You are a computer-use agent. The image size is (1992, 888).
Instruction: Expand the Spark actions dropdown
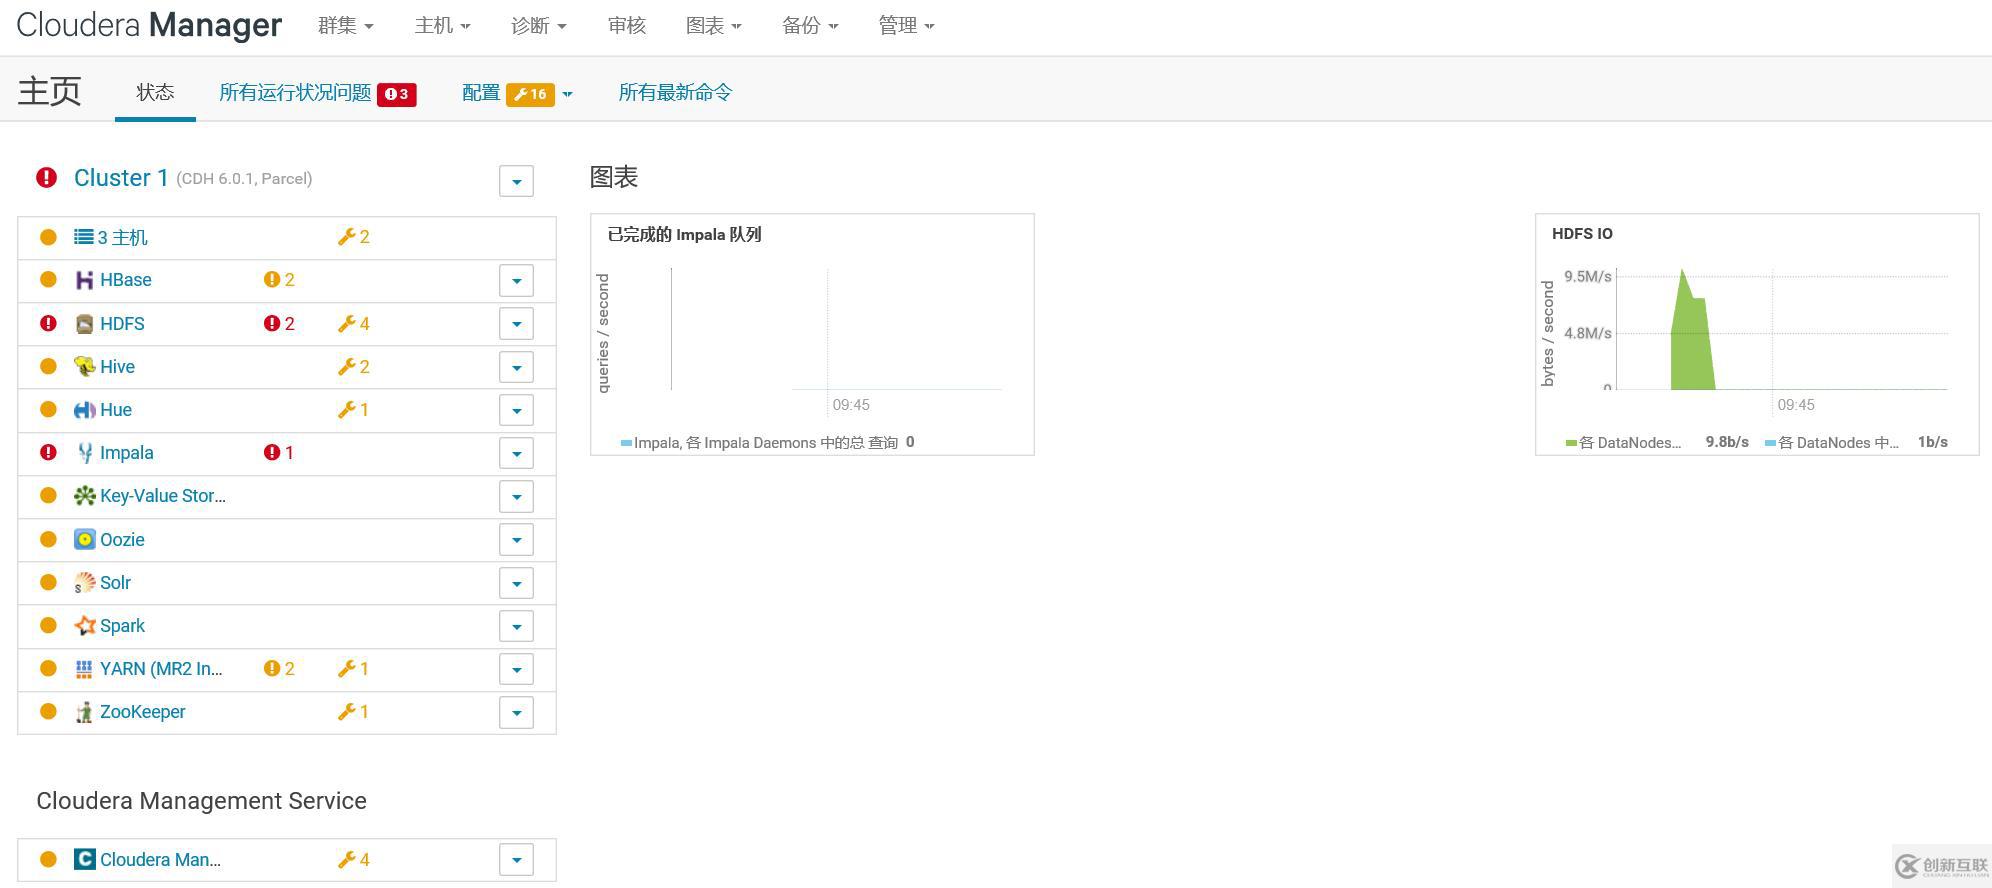pos(516,626)
